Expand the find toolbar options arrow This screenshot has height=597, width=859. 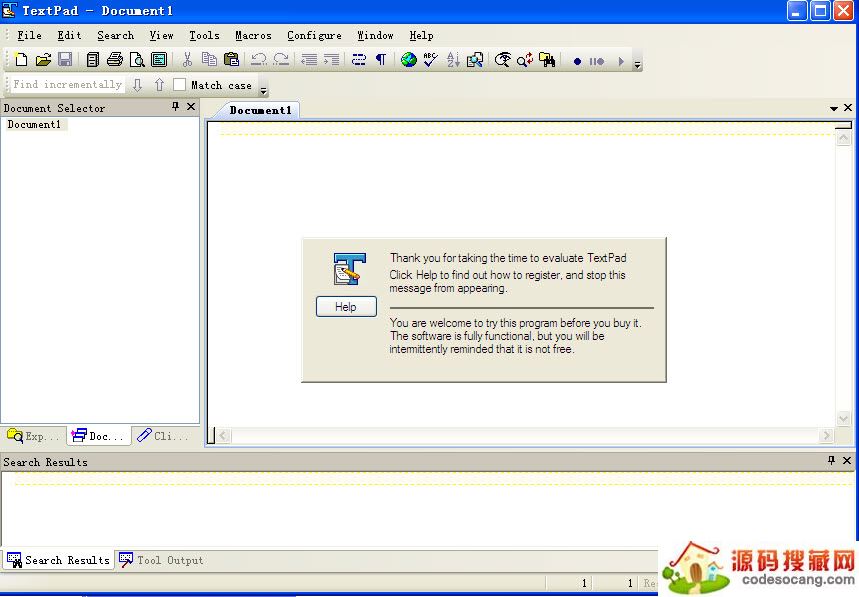tap(263, 90)
